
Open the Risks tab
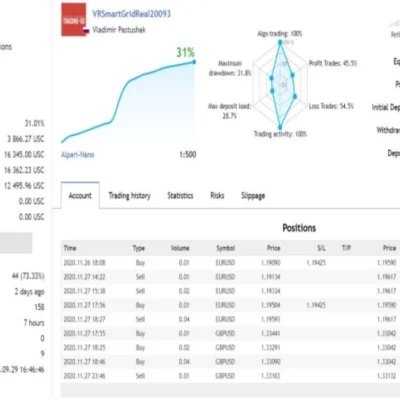click(217, 196)
